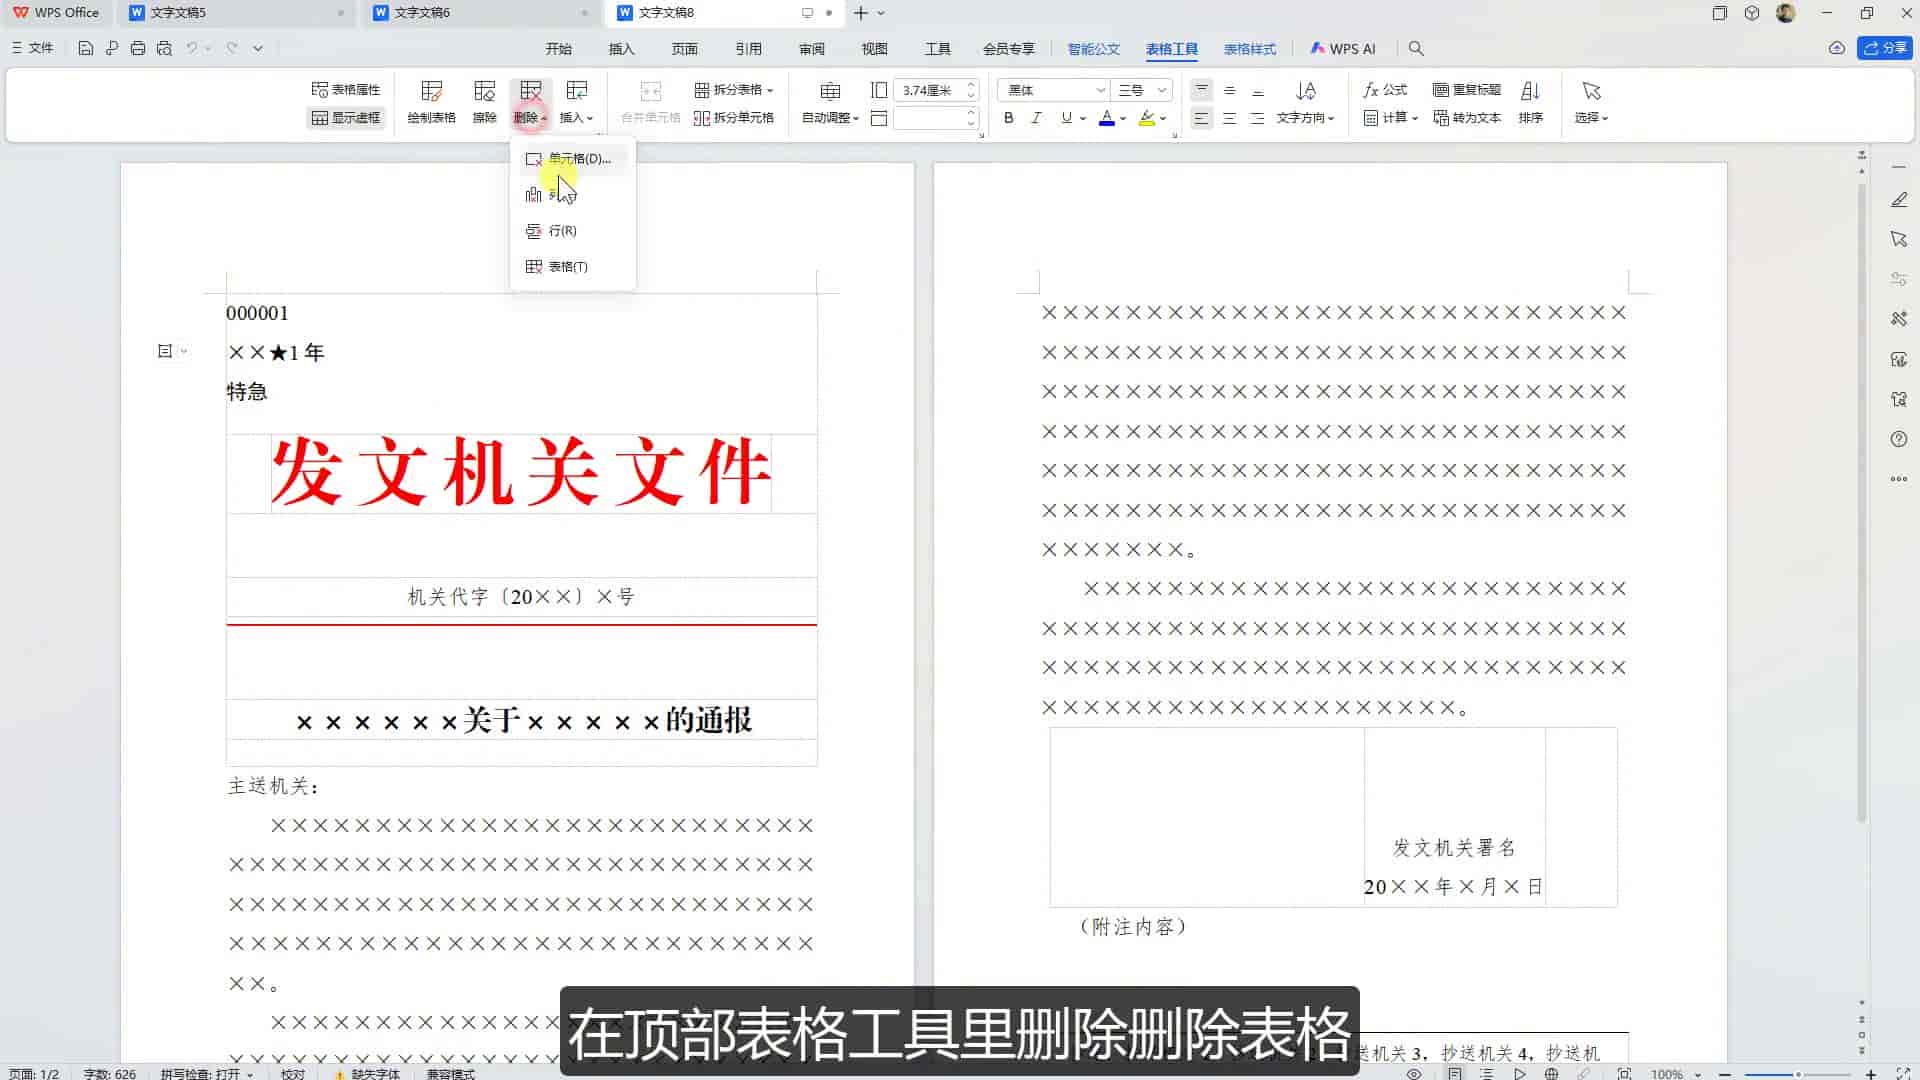Click the pen edit icon in right sidebar

(x=1899, y=200)
